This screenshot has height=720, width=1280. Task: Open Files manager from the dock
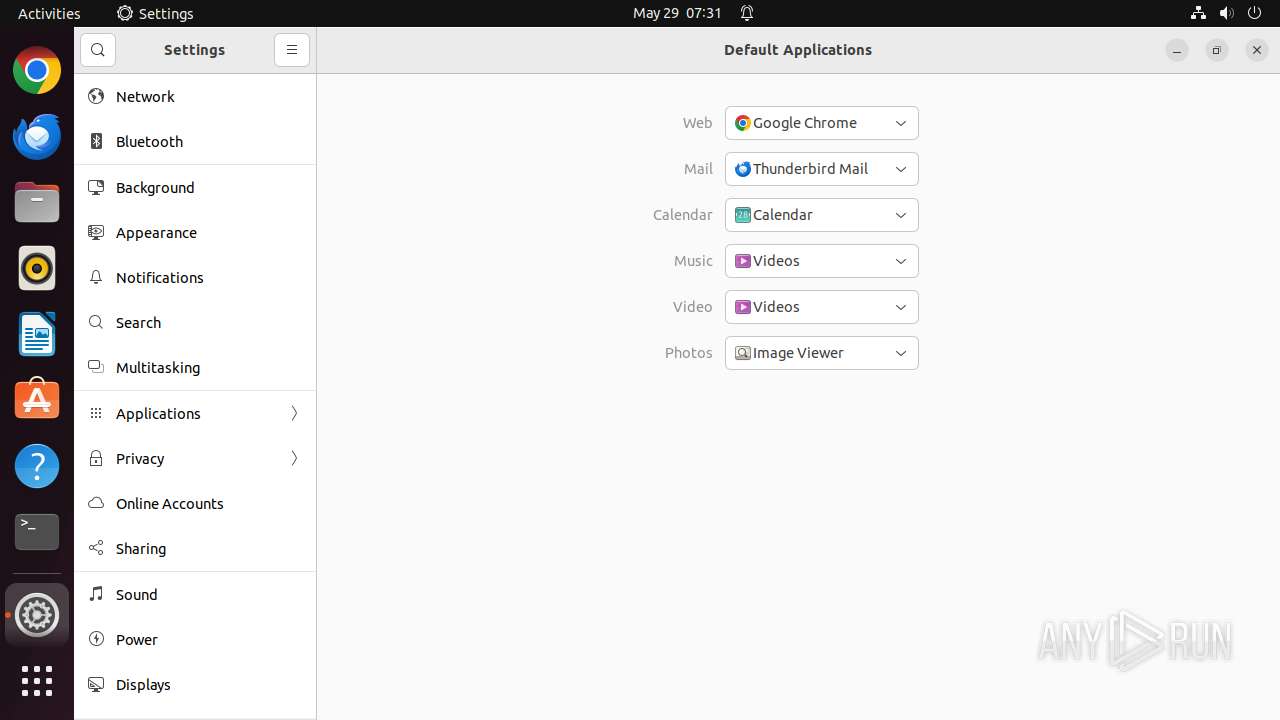(37, 203)
